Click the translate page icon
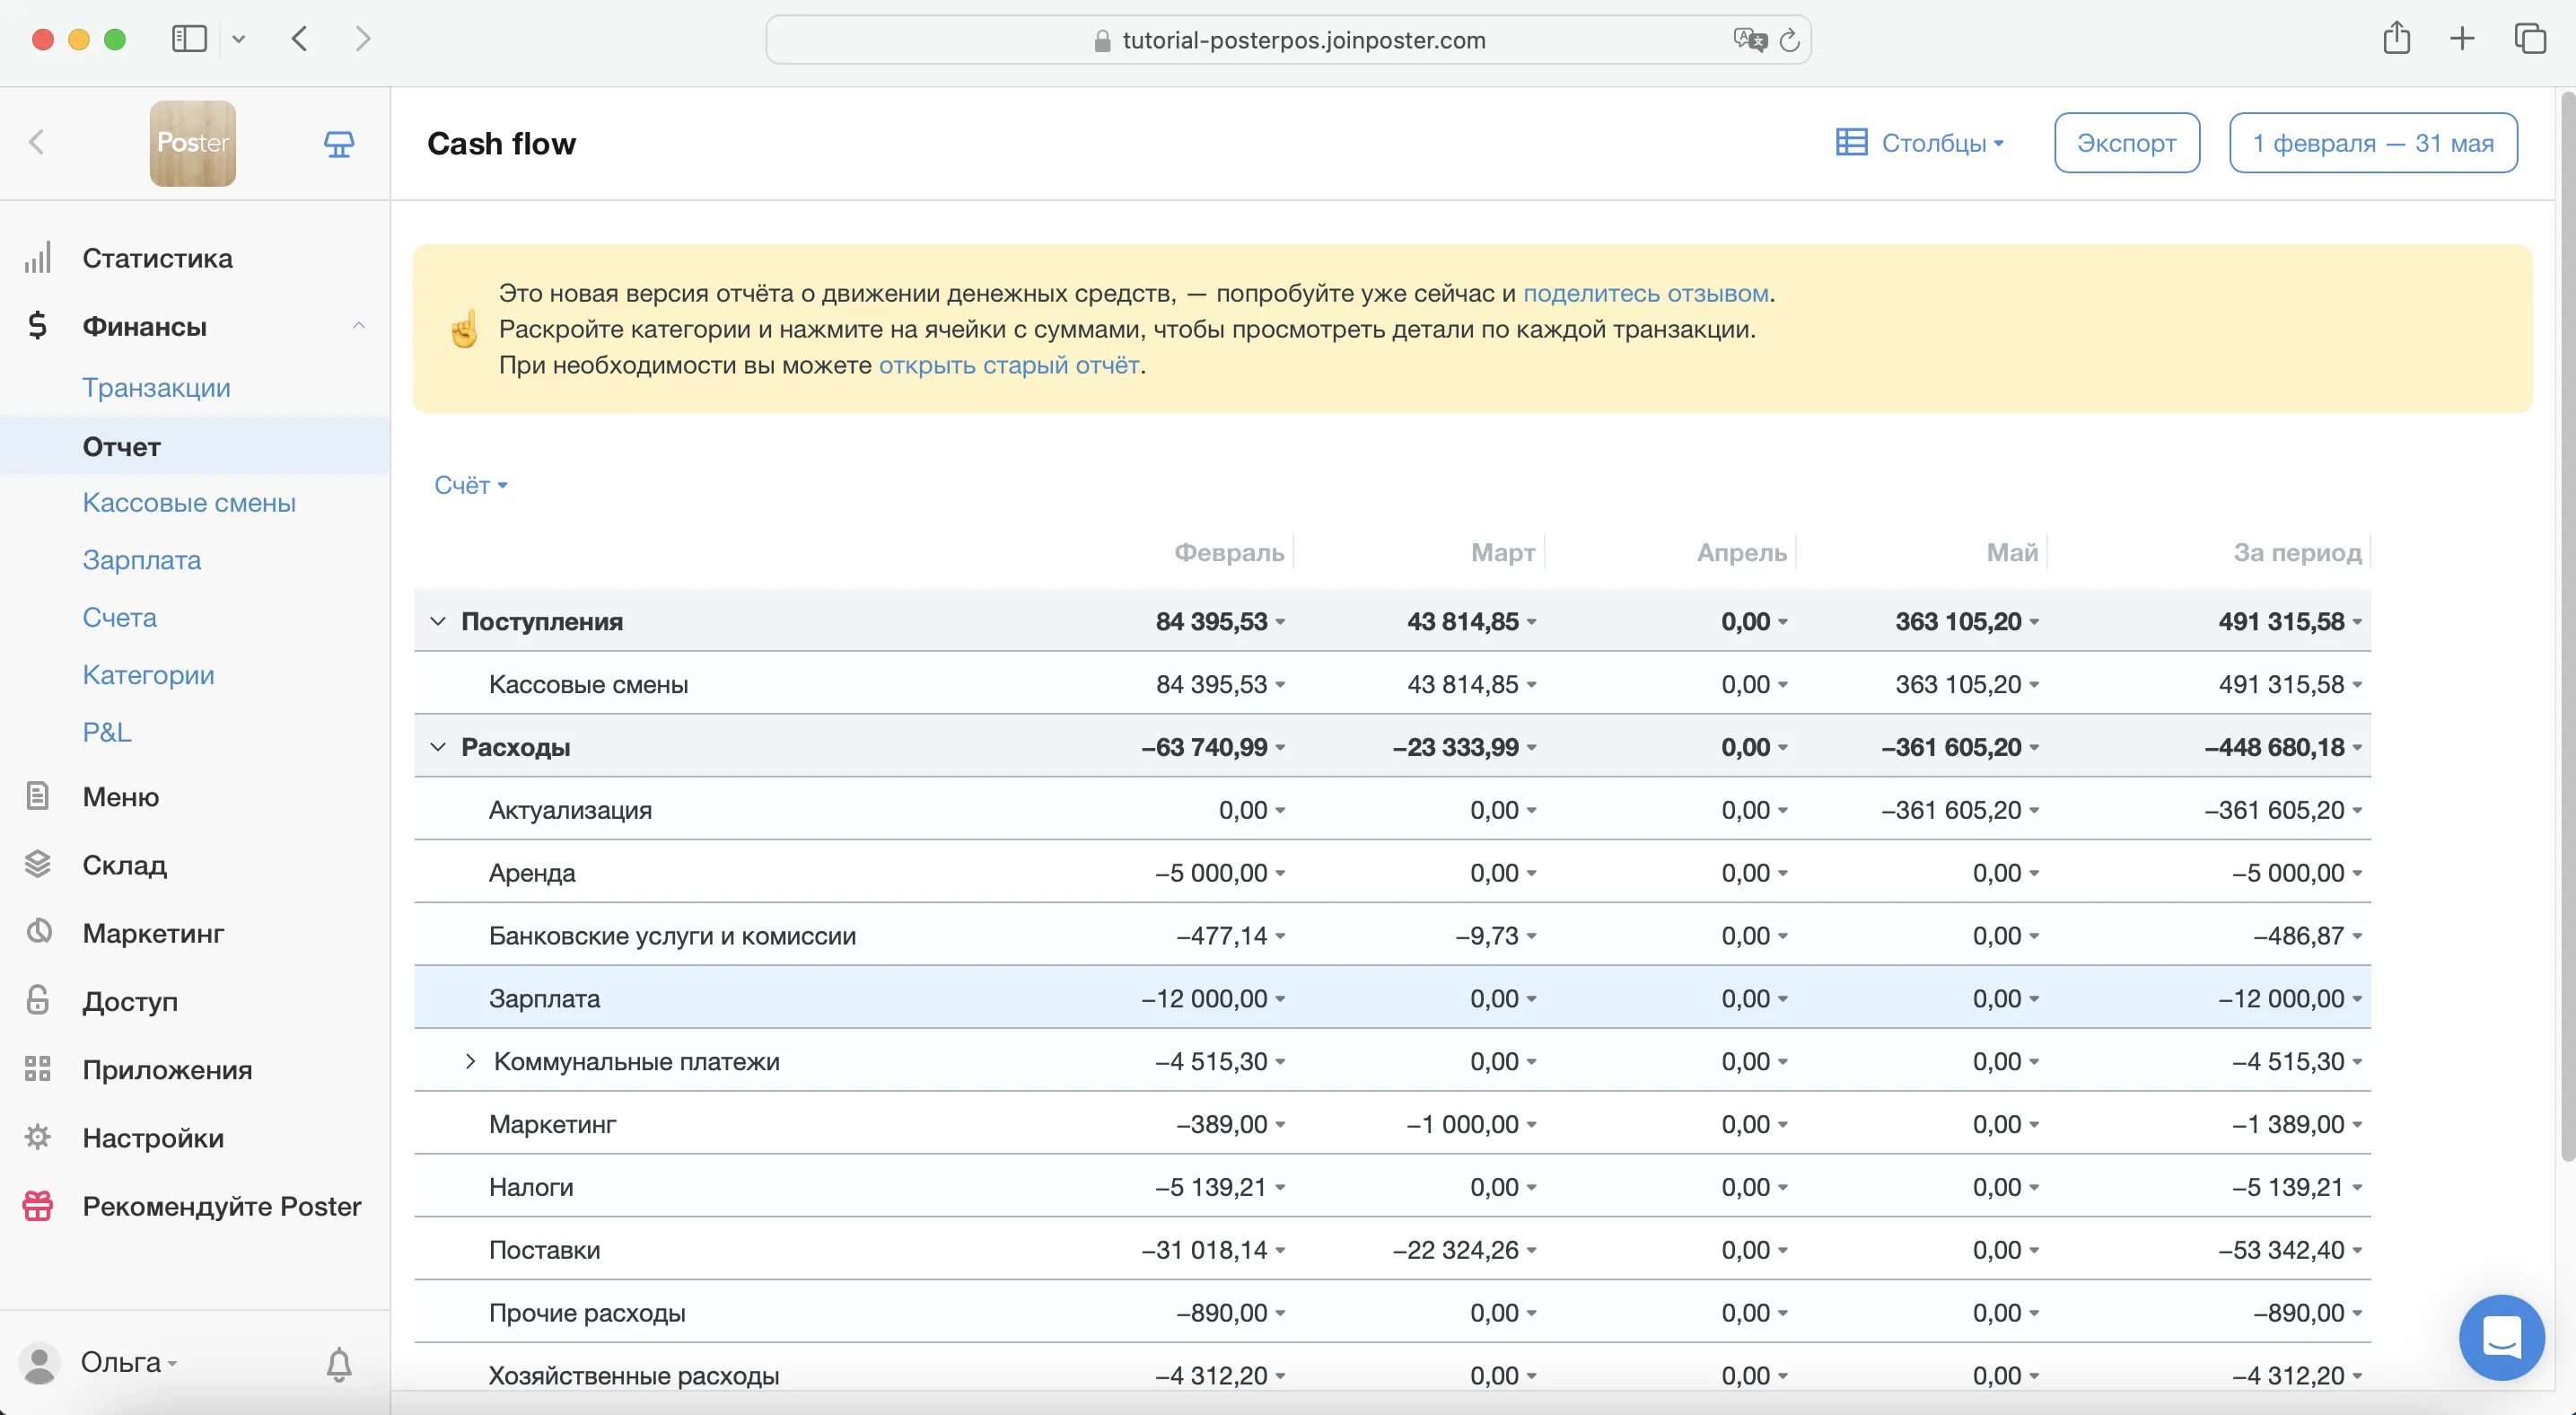This screenshot has height=1415, width=2576. coord(1749,40)
